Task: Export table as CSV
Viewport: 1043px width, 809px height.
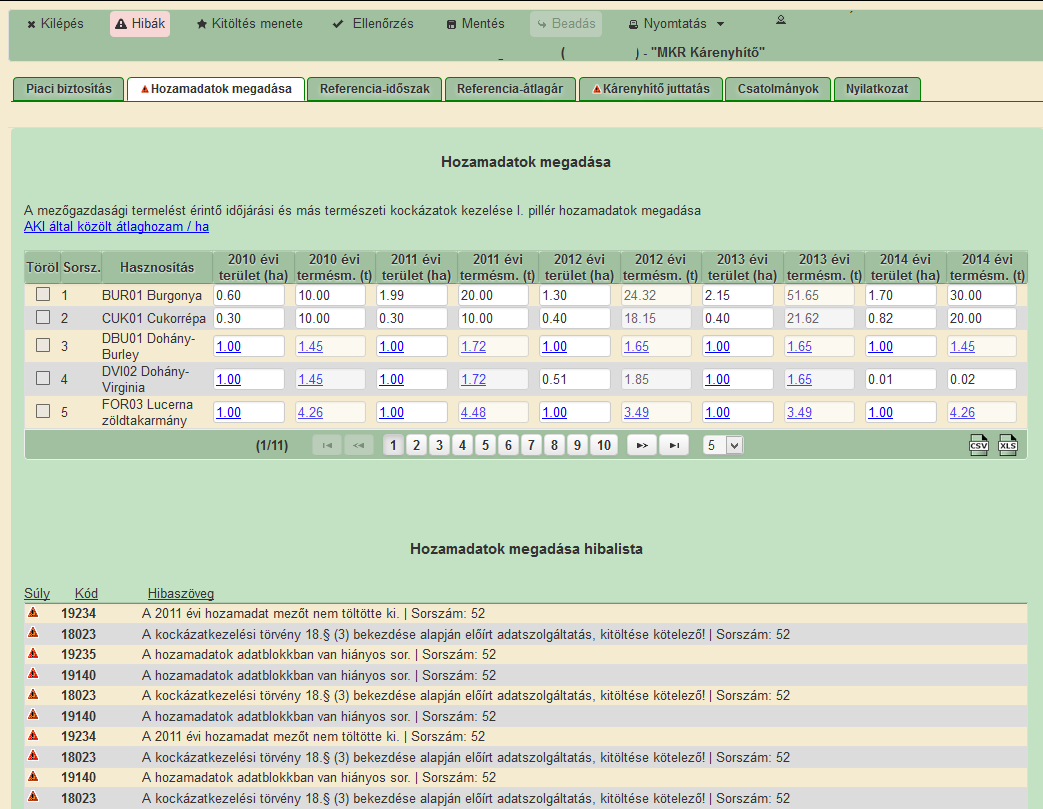Action: 978,445
